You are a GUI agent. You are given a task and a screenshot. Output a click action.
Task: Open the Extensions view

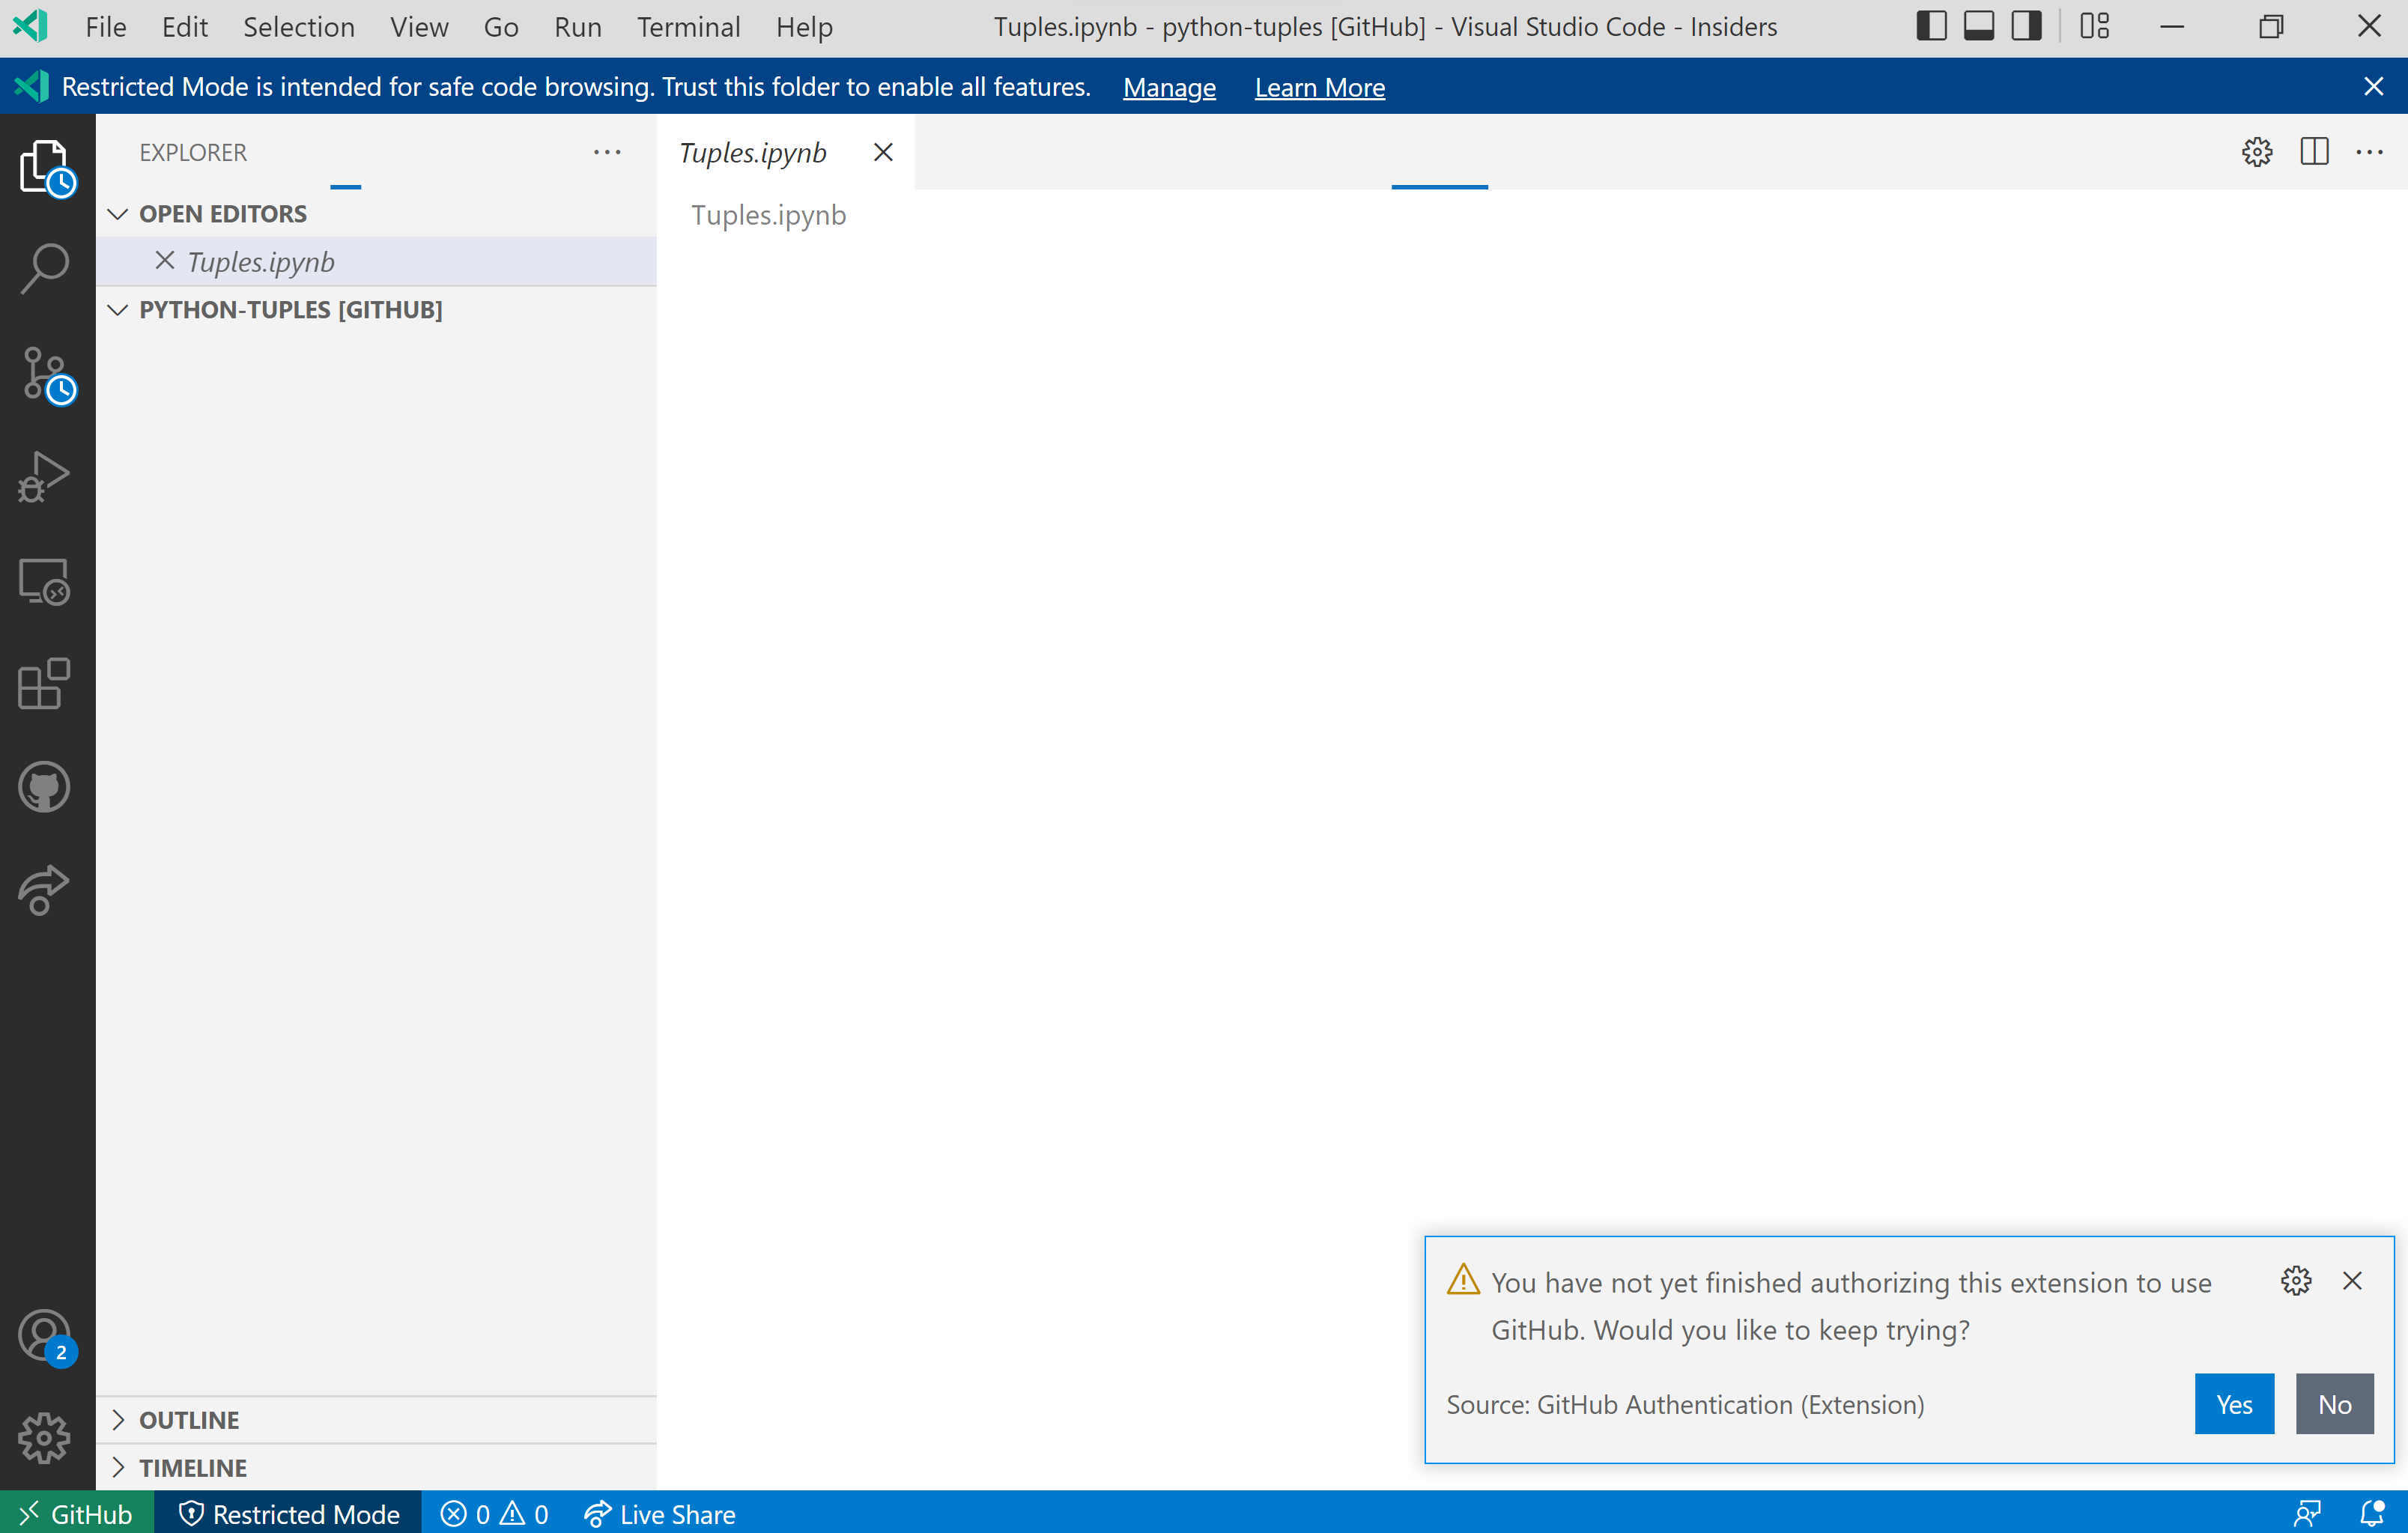tap(44, 684)
